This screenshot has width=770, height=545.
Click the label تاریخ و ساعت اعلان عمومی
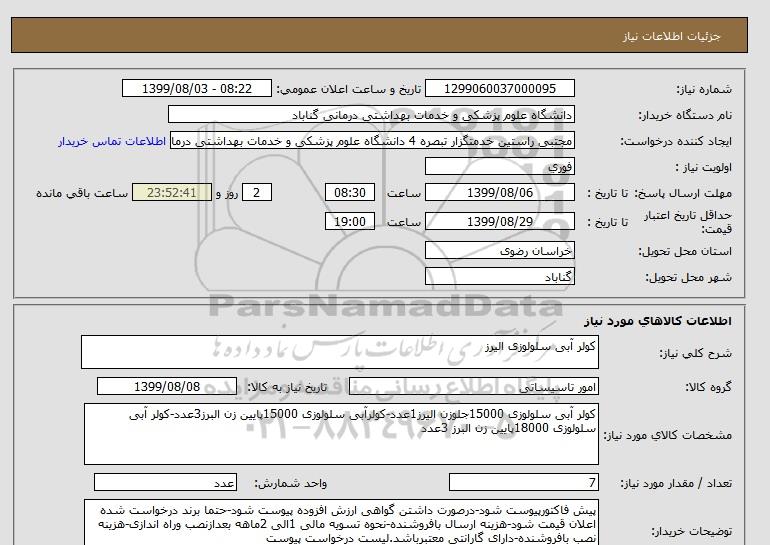click(349, 89)
